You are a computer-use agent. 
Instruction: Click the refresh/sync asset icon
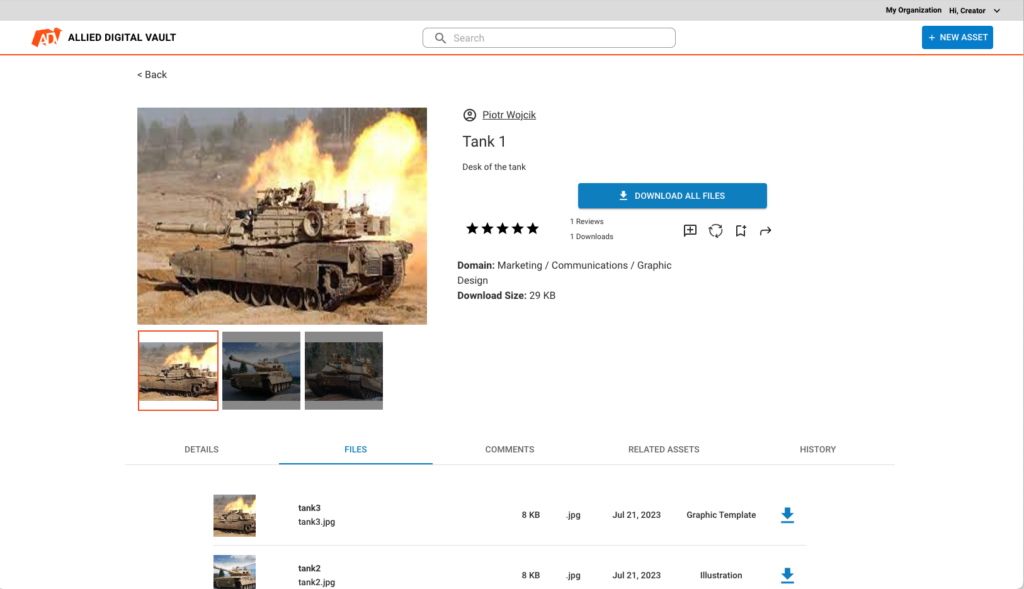tap(716, 231)
